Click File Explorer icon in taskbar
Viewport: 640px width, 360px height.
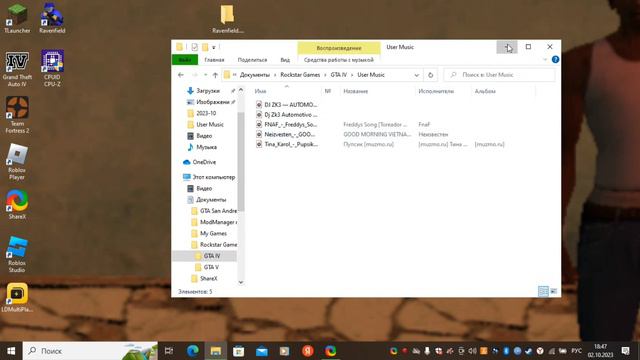[216, 351]
